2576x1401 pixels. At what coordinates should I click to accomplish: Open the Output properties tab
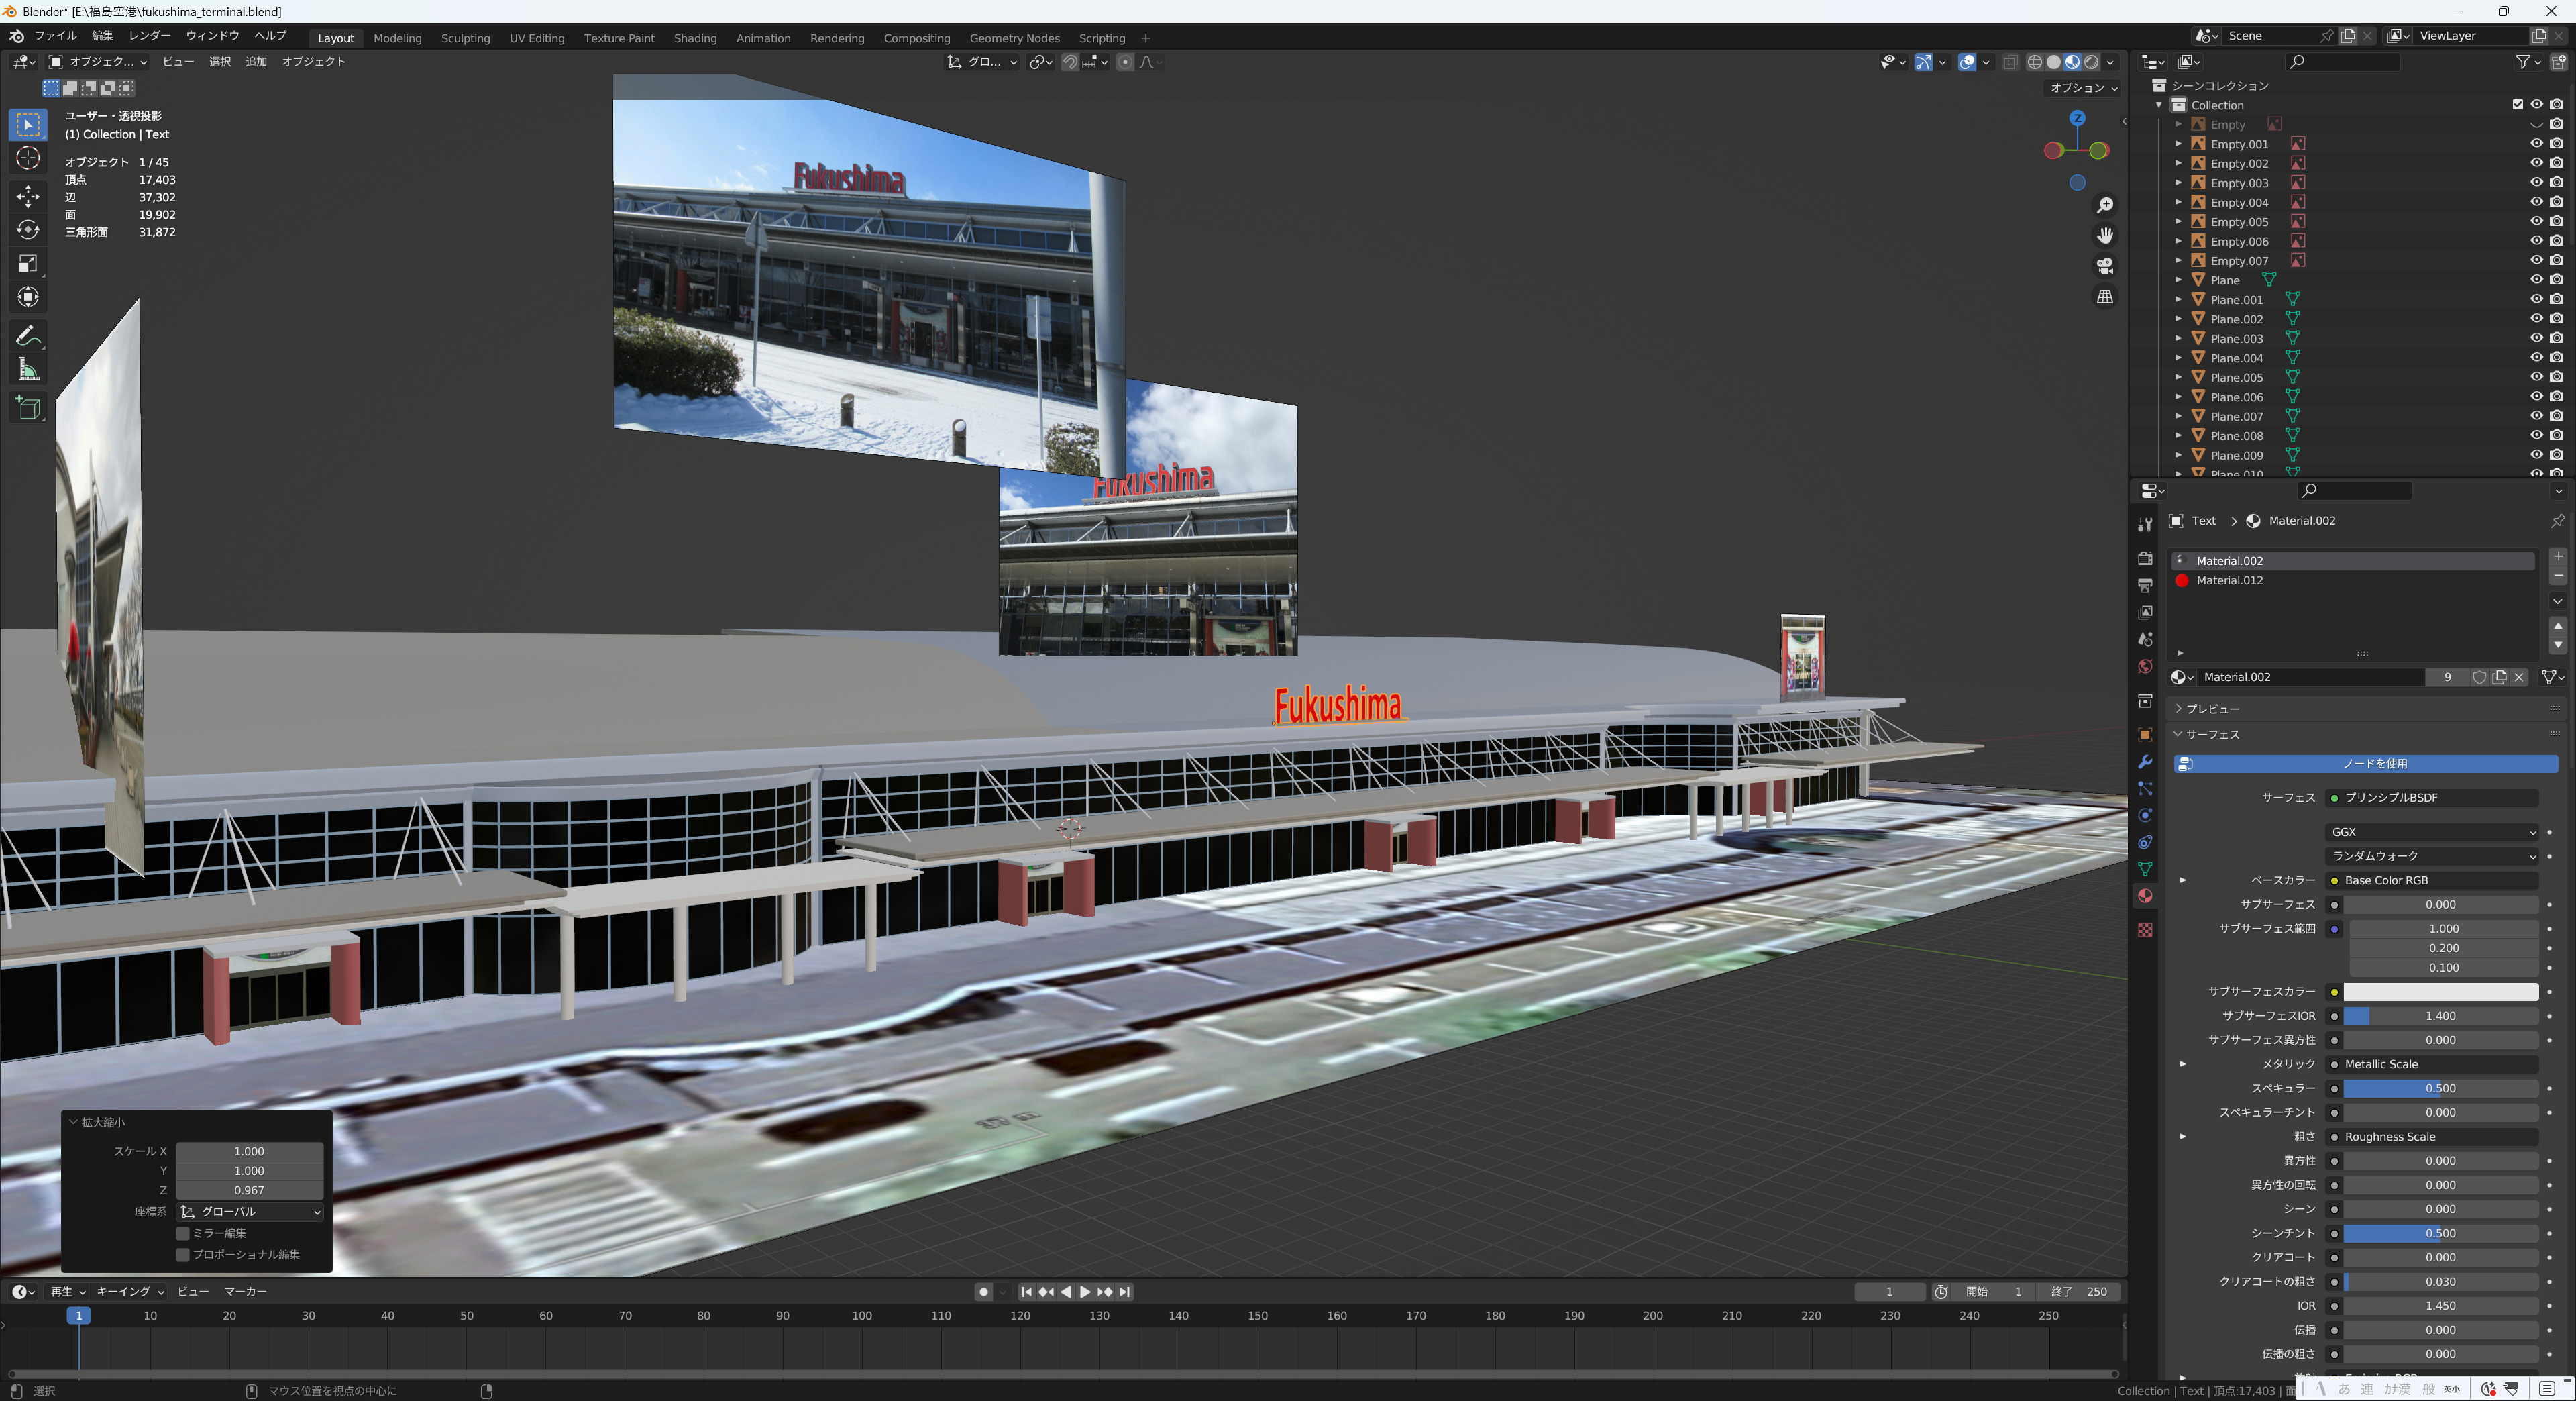(x=2145, y=585)
